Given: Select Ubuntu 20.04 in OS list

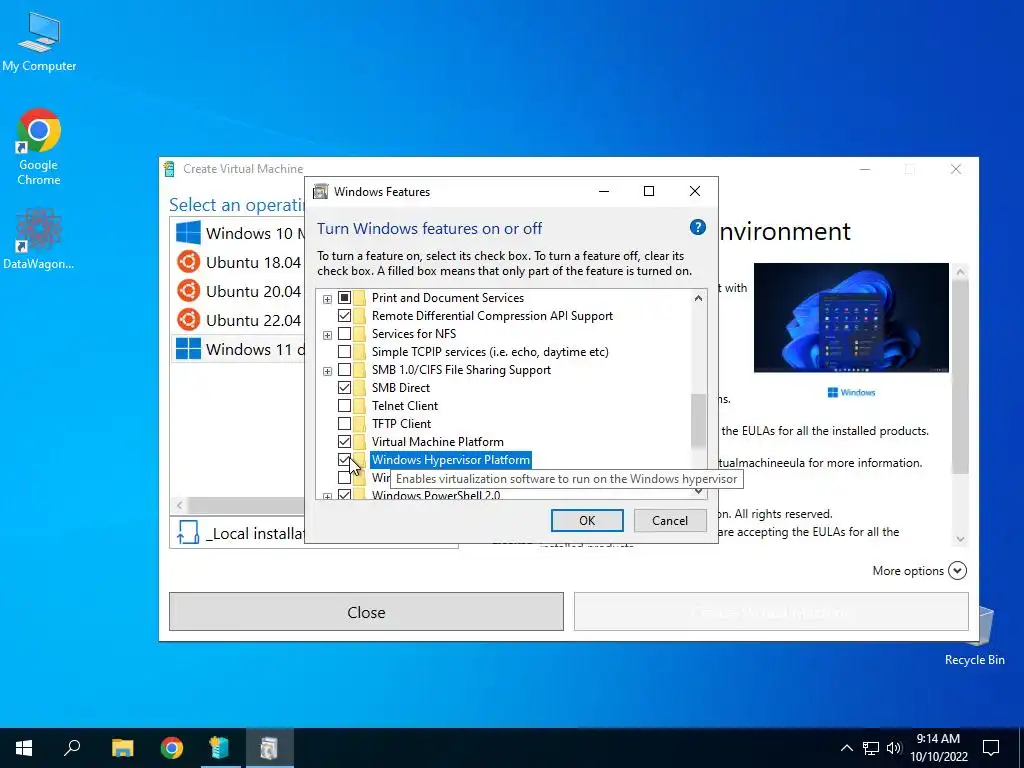Looking at the screenshot, I should 238,291.
